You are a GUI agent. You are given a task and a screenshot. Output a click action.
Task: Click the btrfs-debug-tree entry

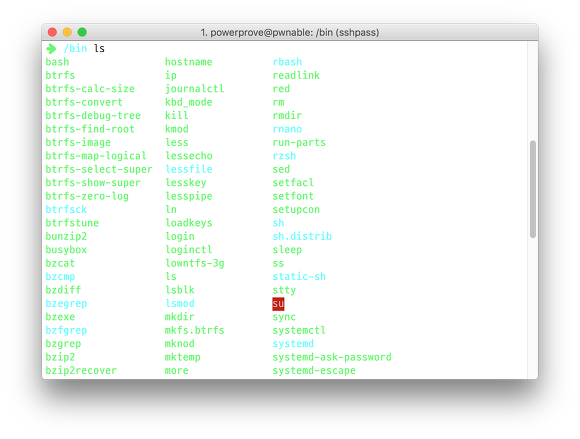93,115
